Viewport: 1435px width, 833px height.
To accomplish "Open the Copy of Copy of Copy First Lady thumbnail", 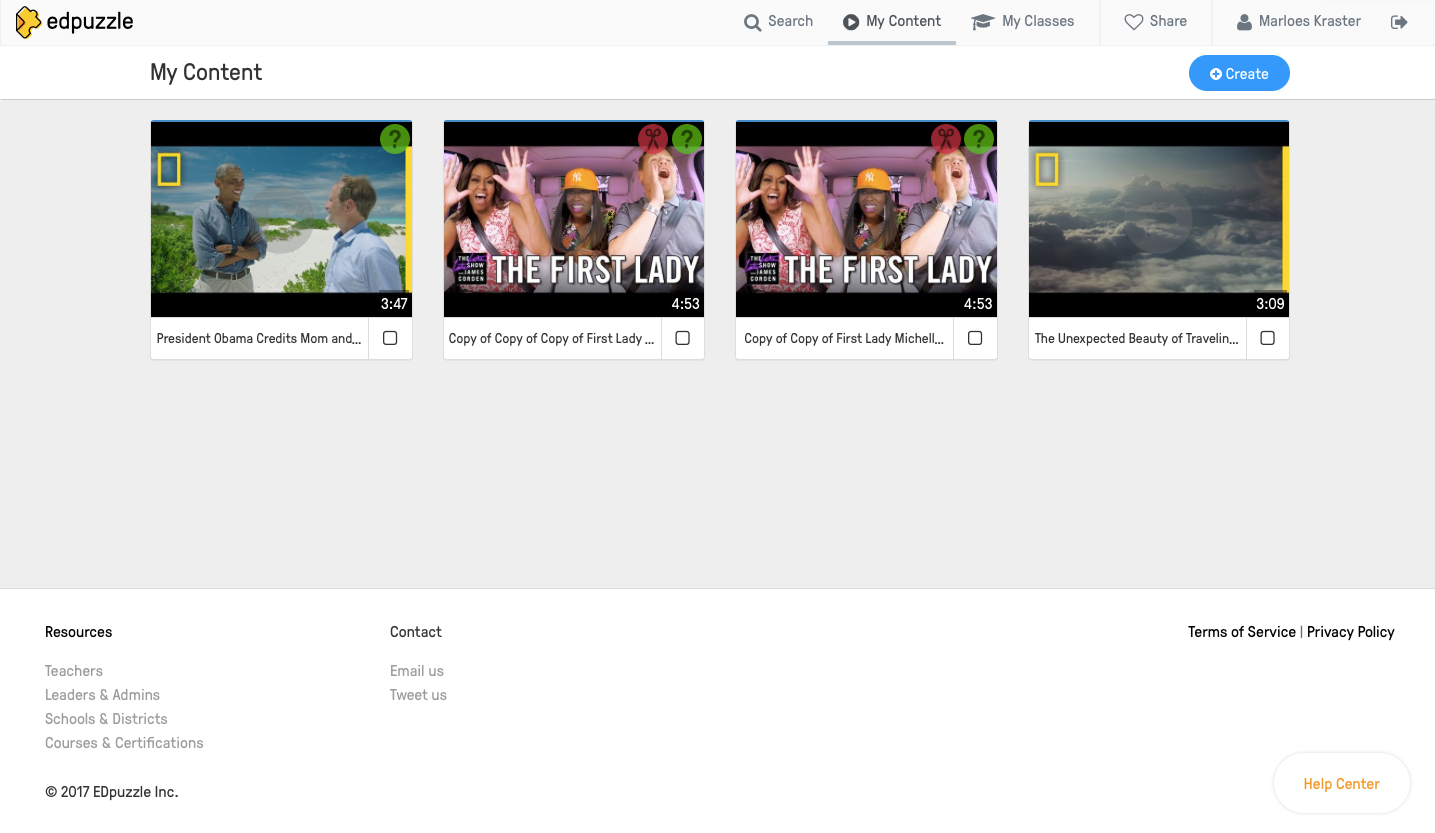I will 574,219.
